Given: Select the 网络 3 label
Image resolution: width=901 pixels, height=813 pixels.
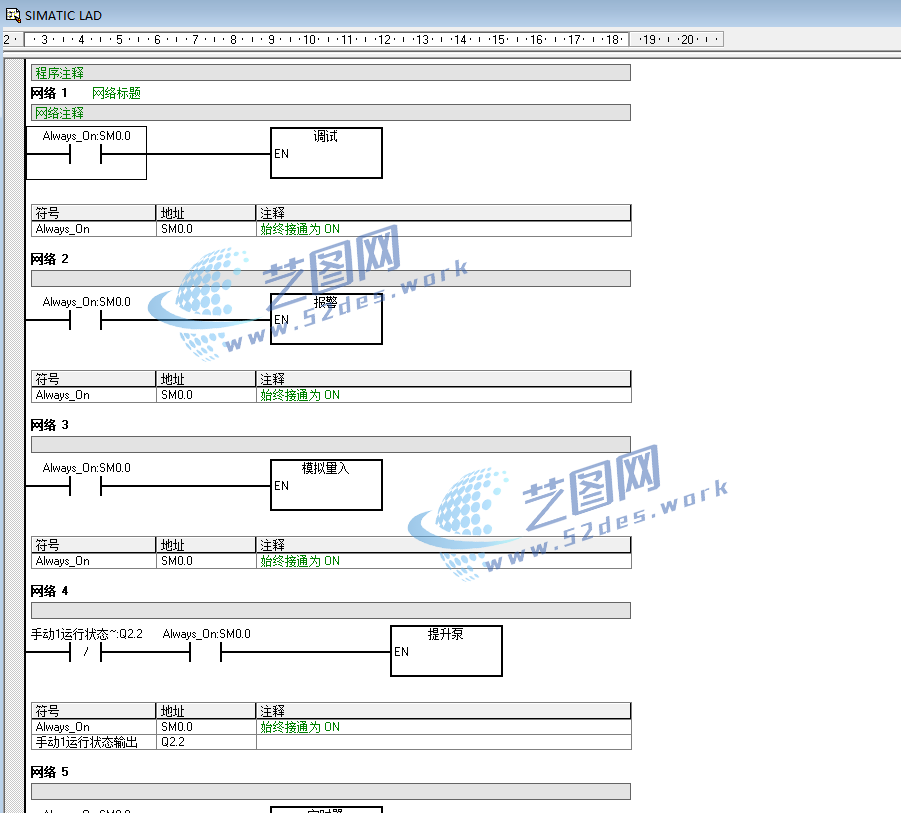Looking at the screenshot, I should coord(49,425).
